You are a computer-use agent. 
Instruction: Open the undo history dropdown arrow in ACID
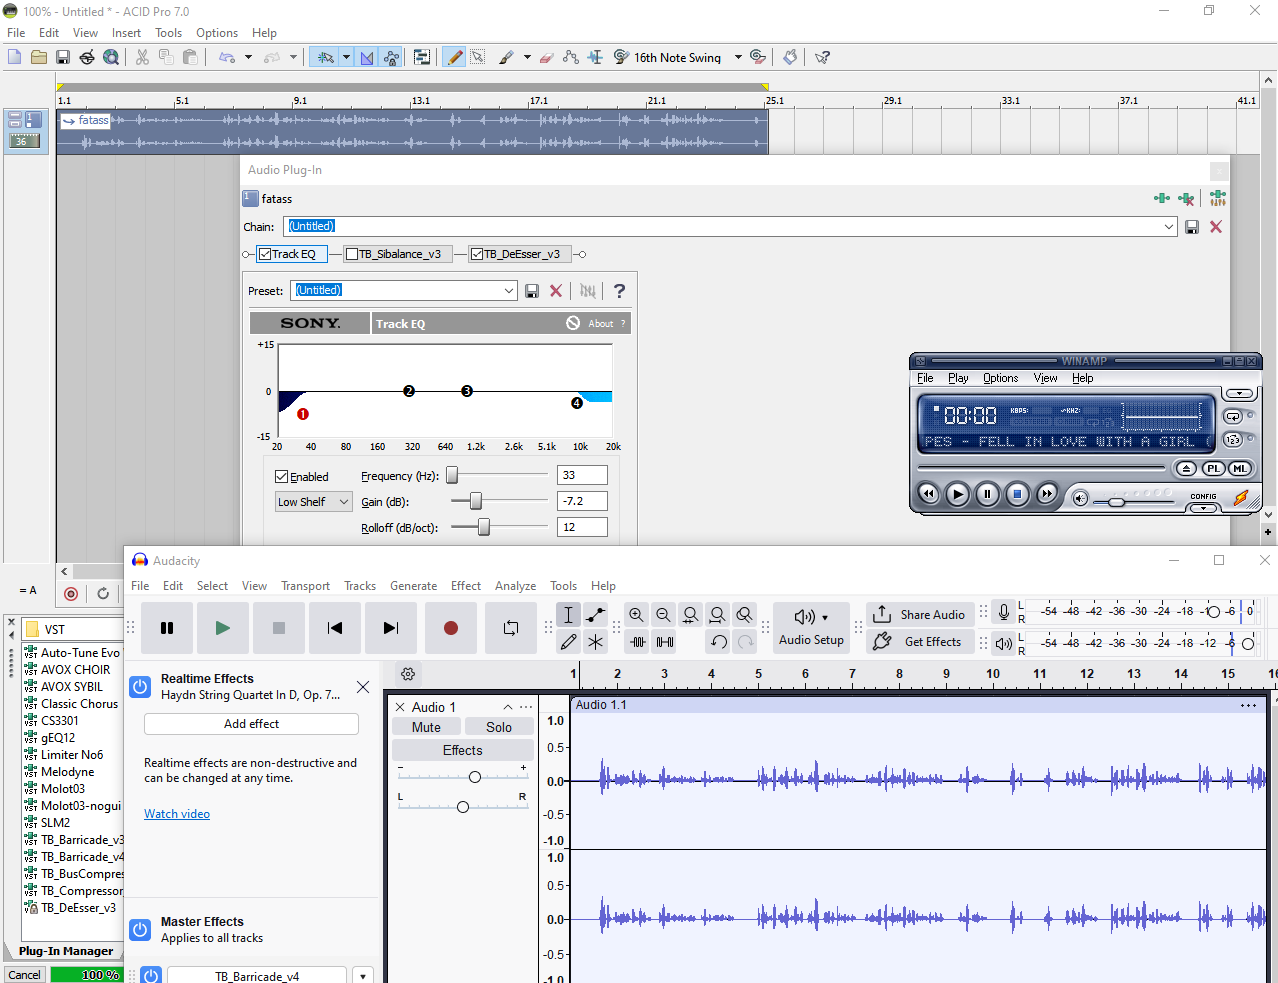point(248,57)
